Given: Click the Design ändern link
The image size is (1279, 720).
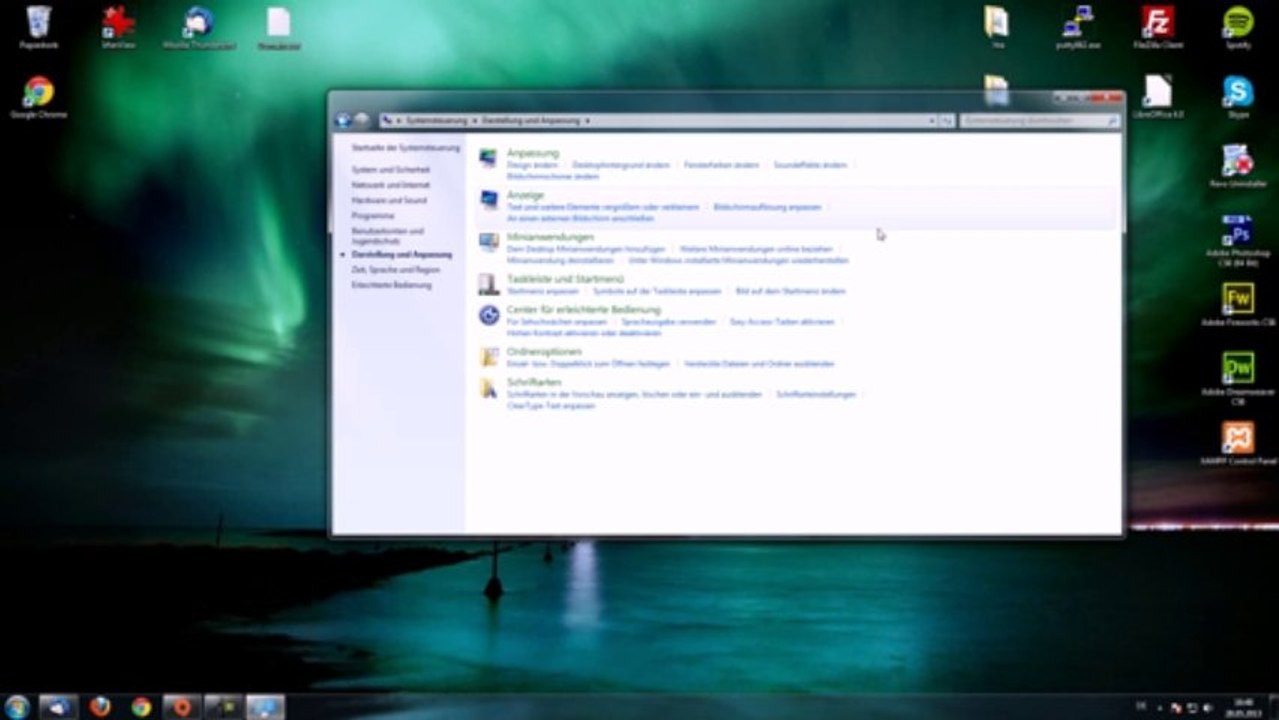Looking at the screenshot, I should point(532,165).
